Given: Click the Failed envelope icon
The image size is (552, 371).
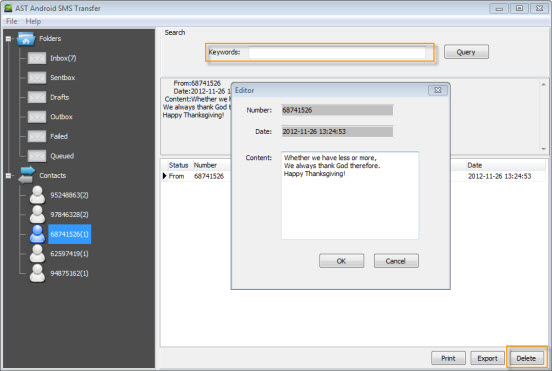Looking at the screenshot, I should [x=37, y=136].
